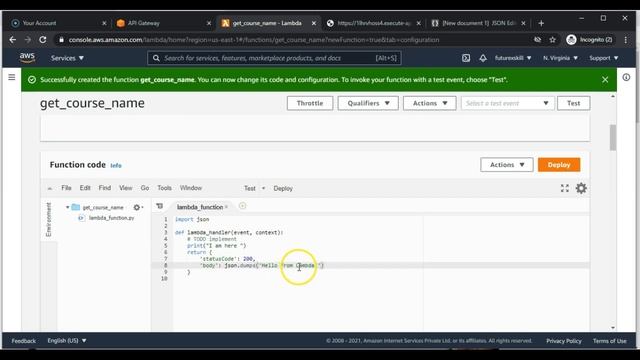This screenshot has width=640, height=360.
Task: Reload the browser page
Action: (42, 40)
